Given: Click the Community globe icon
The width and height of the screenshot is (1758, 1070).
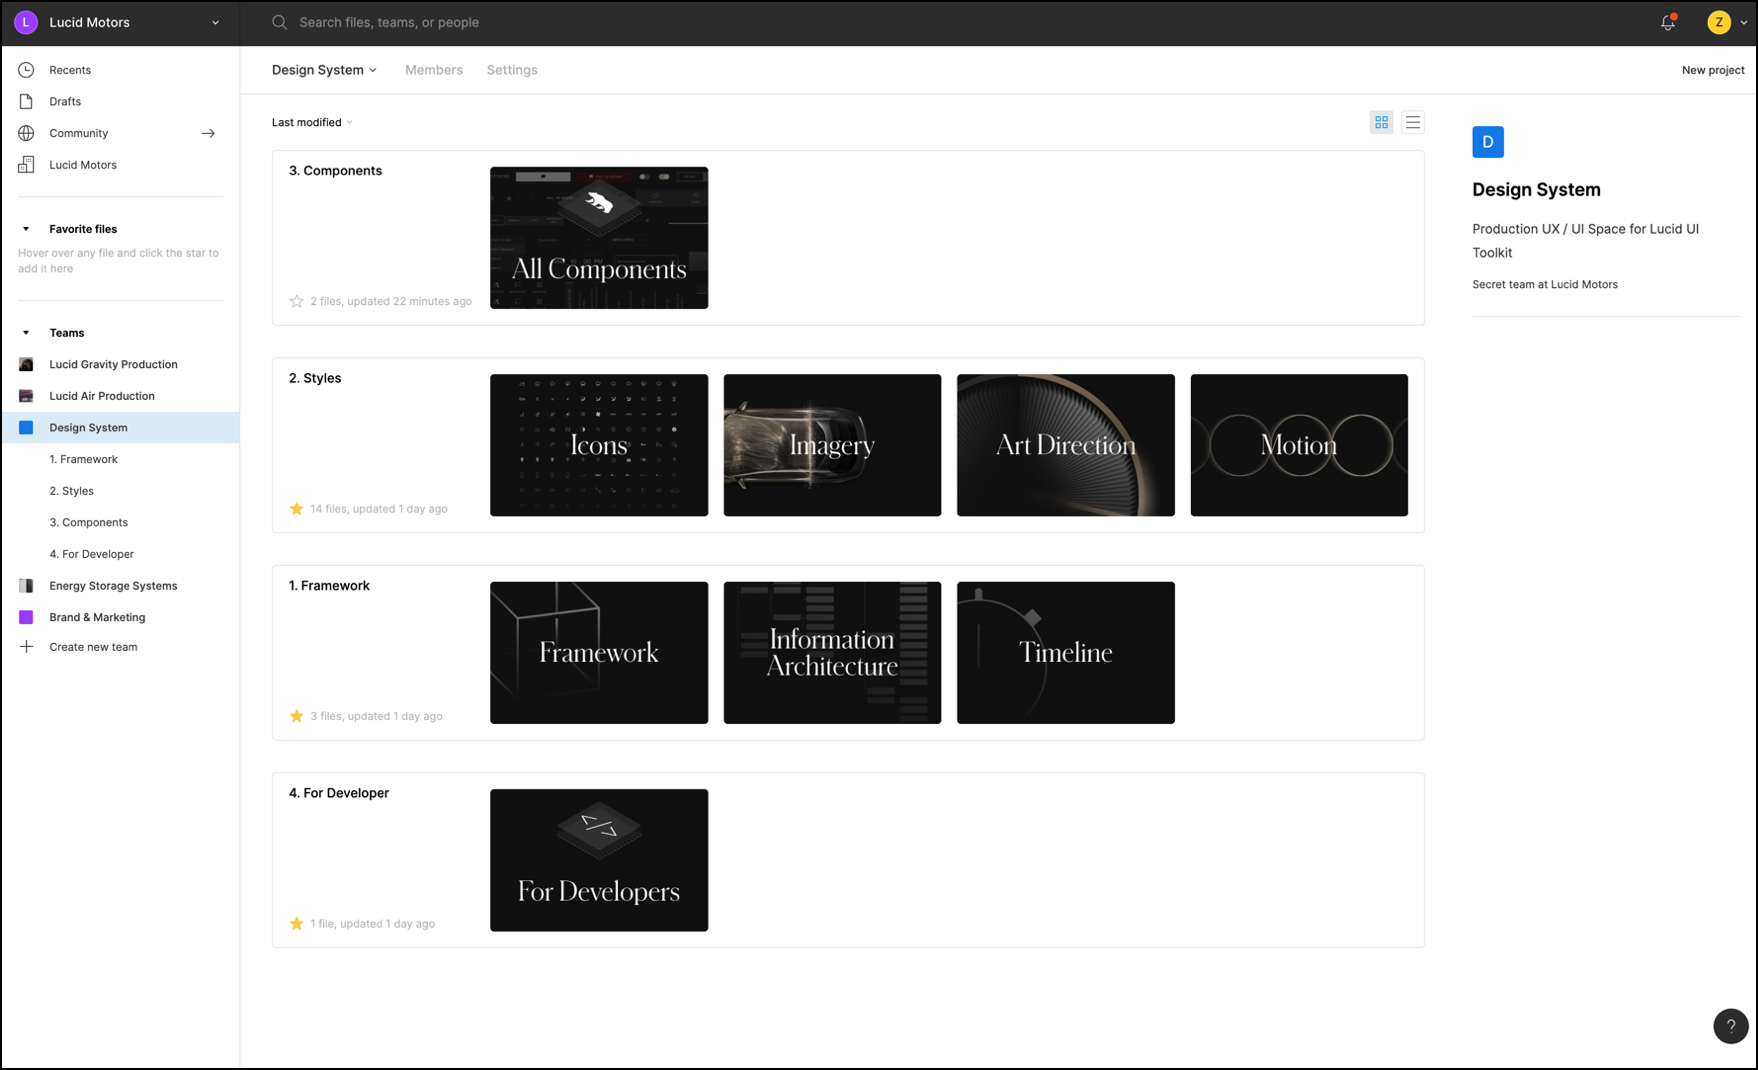Looking at the screenshot, I should coord(26,133).
